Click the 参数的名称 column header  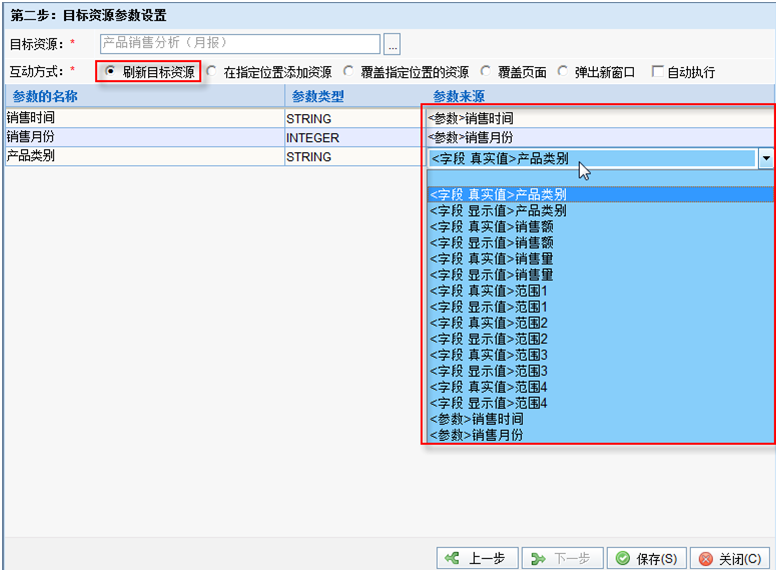click(144, 96)
